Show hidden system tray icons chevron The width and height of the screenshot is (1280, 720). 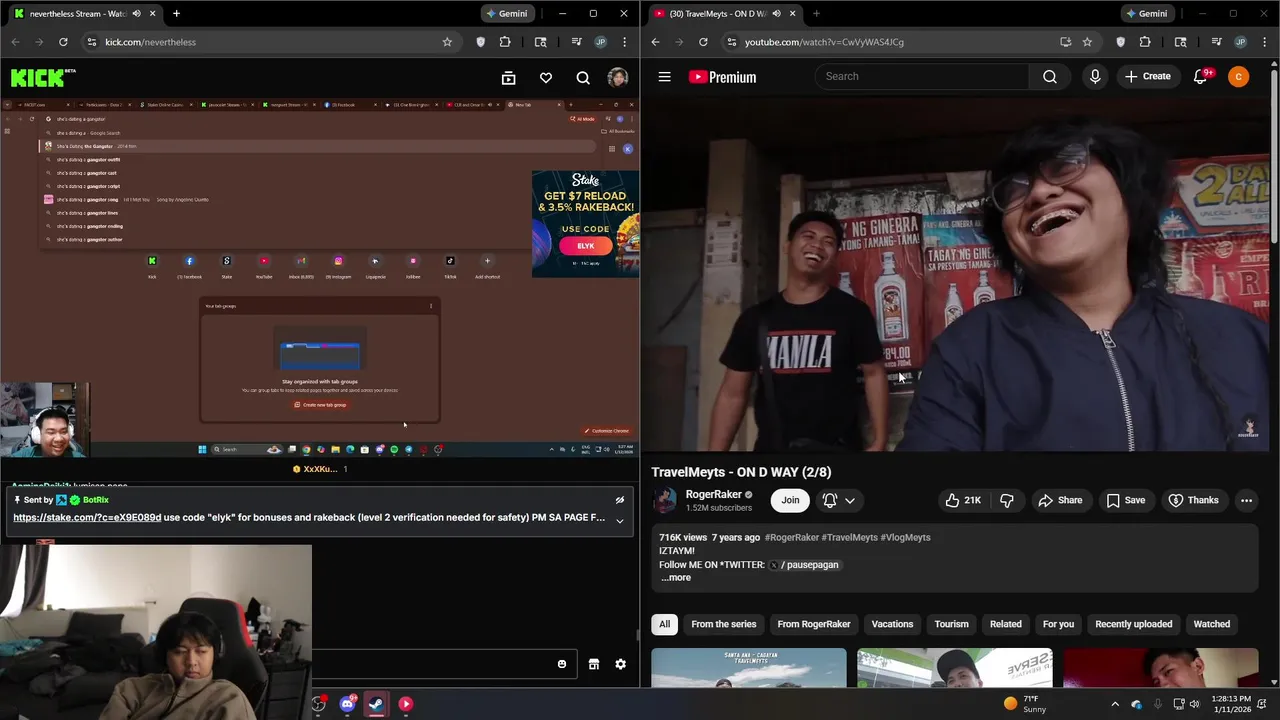coord(1115,704)
